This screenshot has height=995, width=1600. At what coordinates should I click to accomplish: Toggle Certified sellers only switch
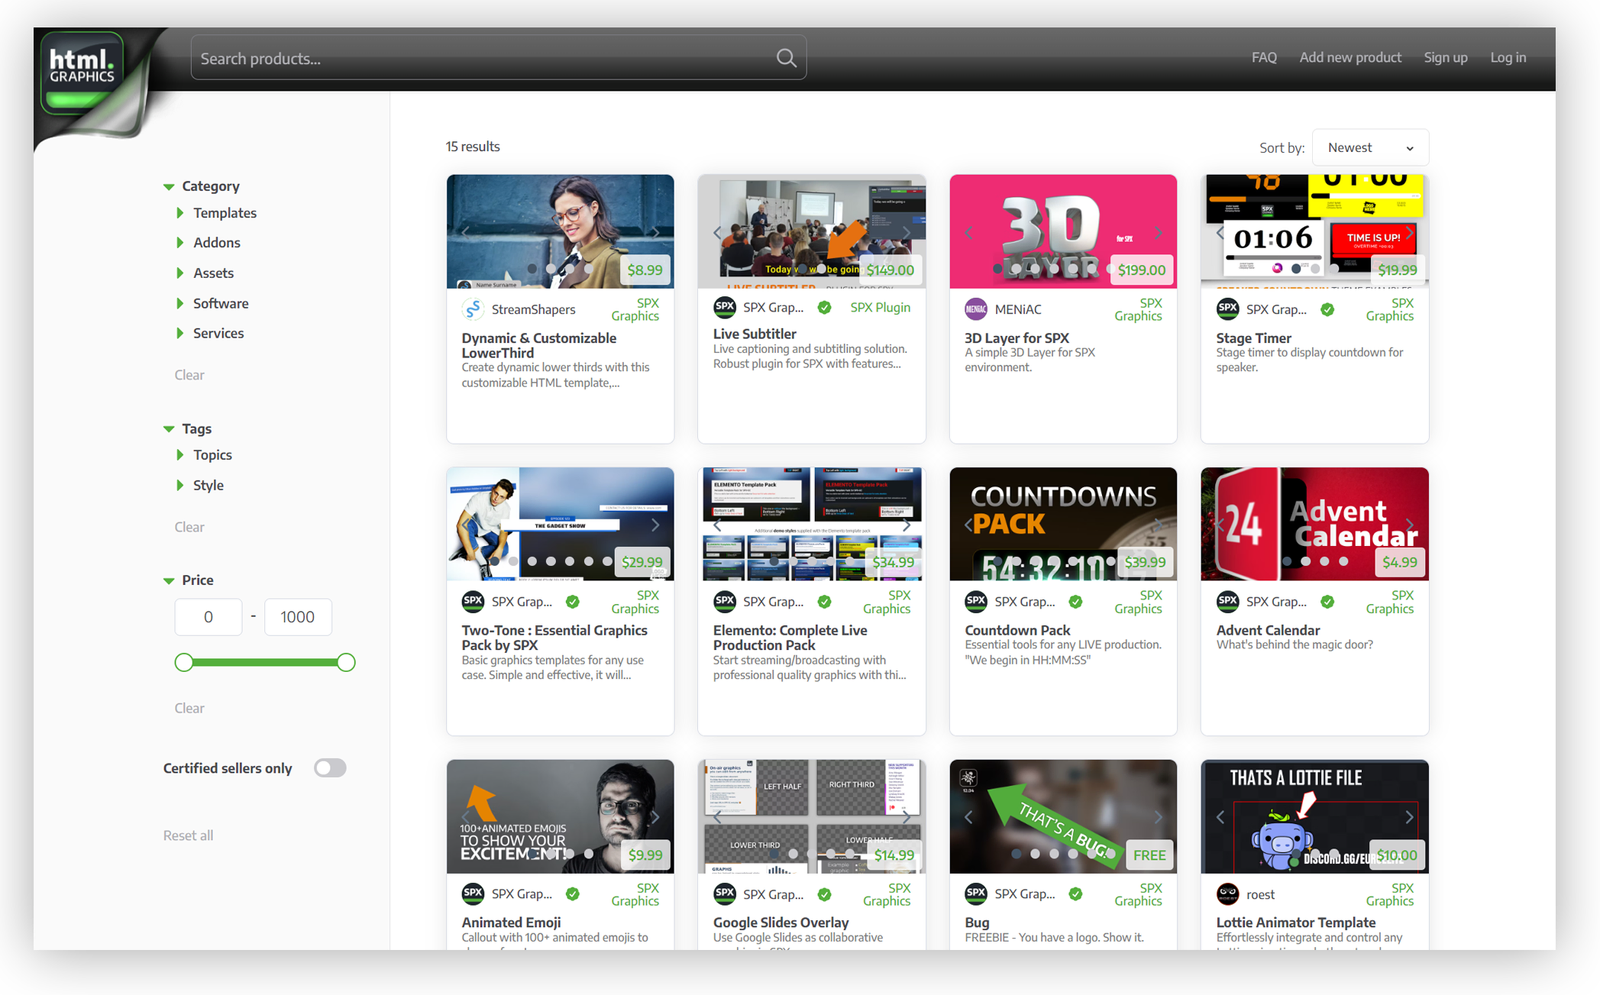(x=330, y=768)
